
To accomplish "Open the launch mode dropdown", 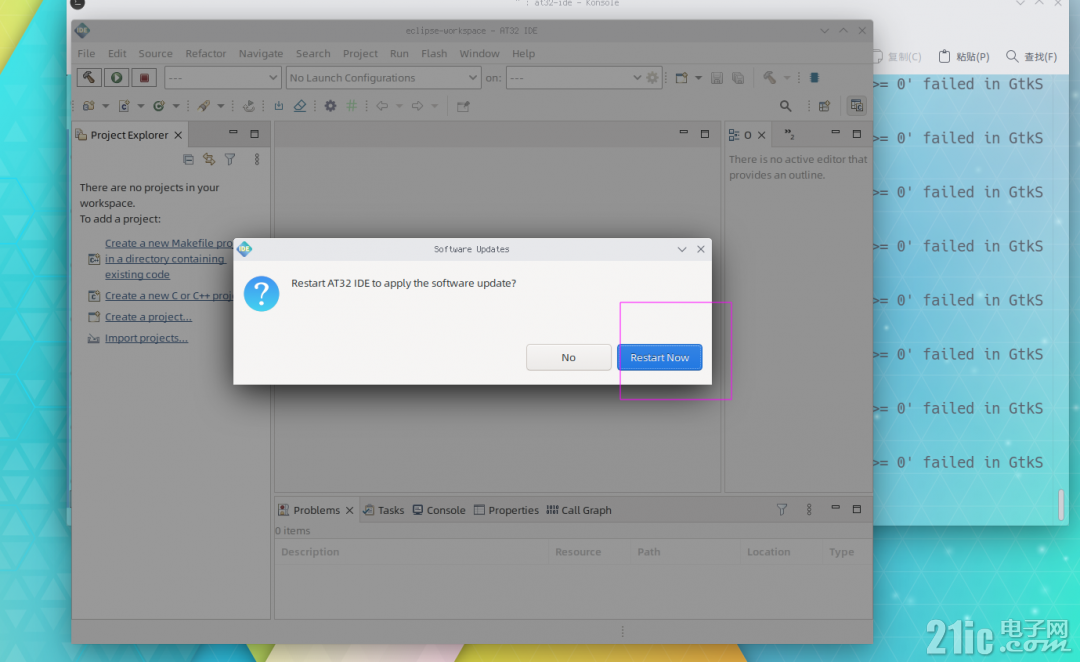I will [222, 78].
